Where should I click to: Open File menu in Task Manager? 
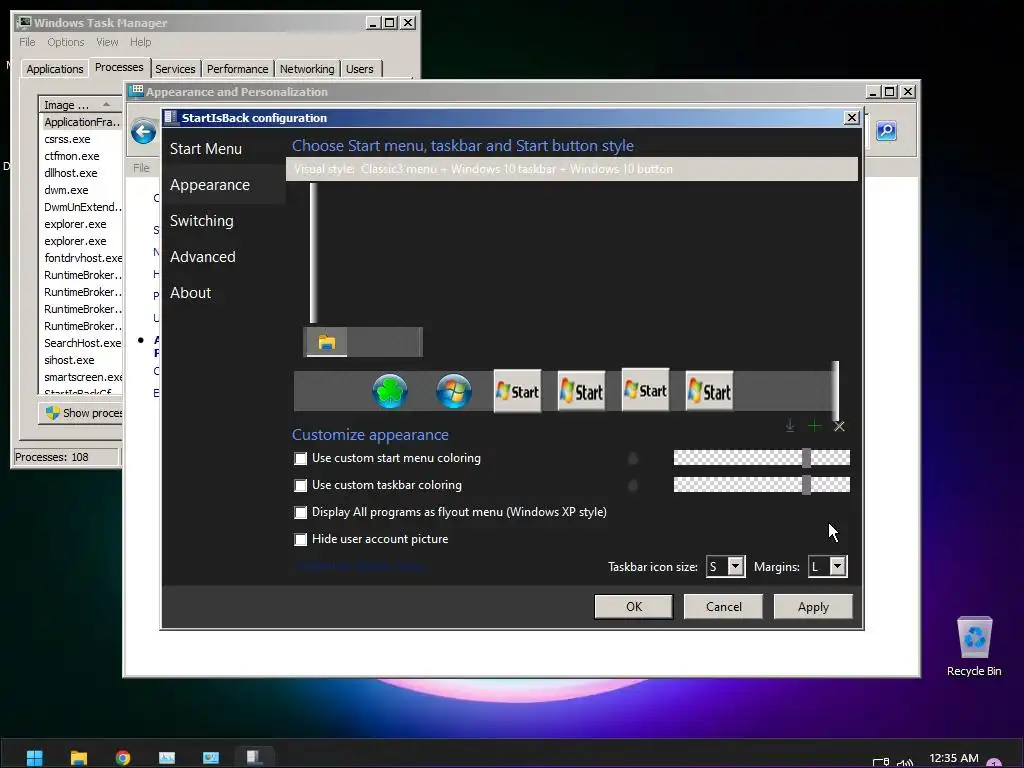[x=27, y=42]
